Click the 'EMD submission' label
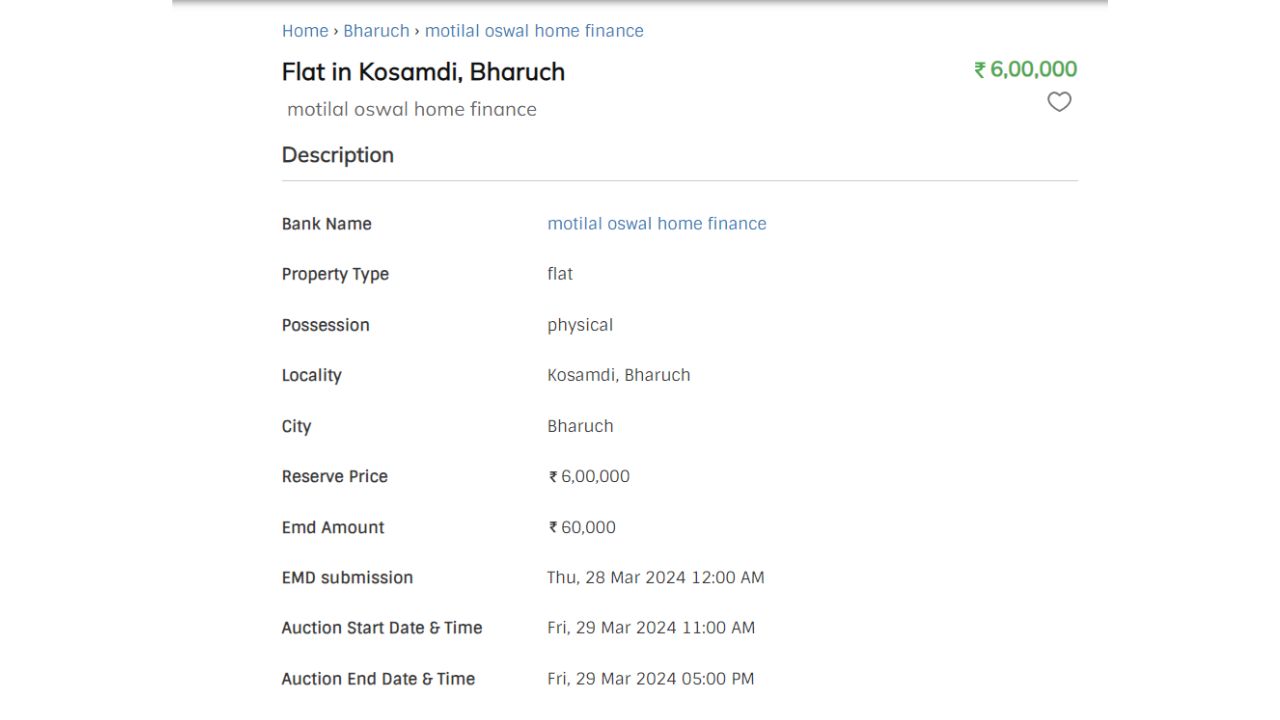Screen dimensions: 1280x720 [x=348, y=578]
